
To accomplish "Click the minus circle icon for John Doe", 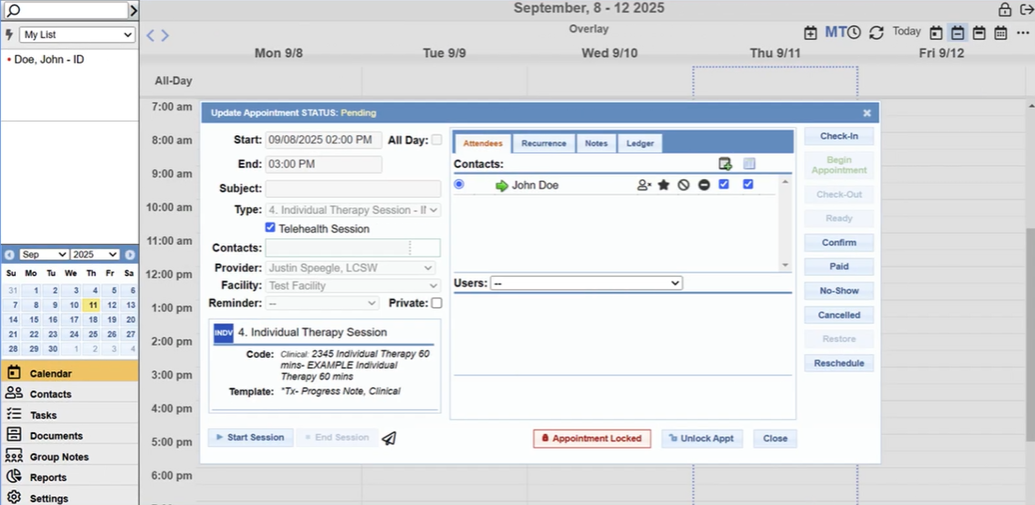I will (704, 185).
